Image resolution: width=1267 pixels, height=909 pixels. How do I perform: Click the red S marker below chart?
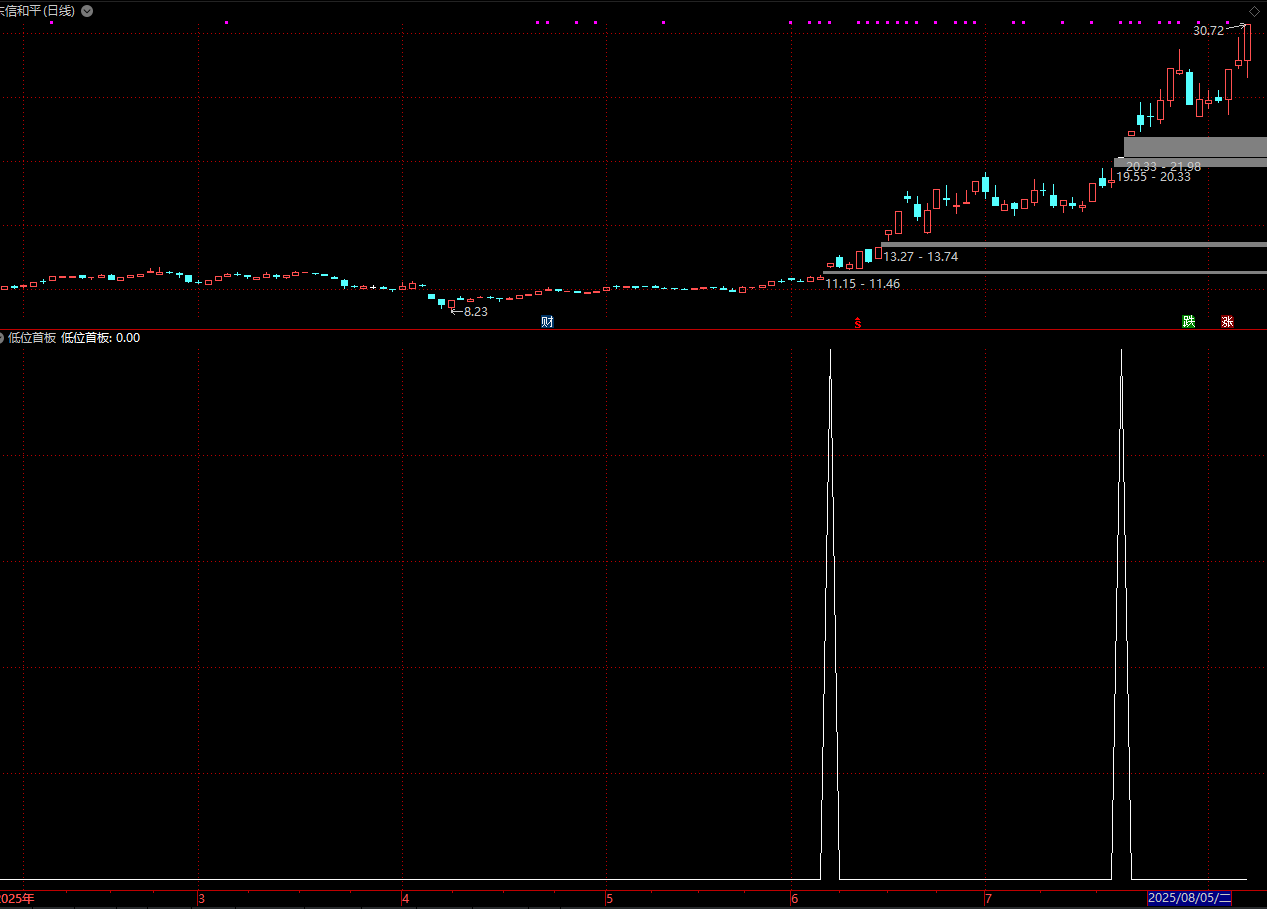tap(857, 322)
